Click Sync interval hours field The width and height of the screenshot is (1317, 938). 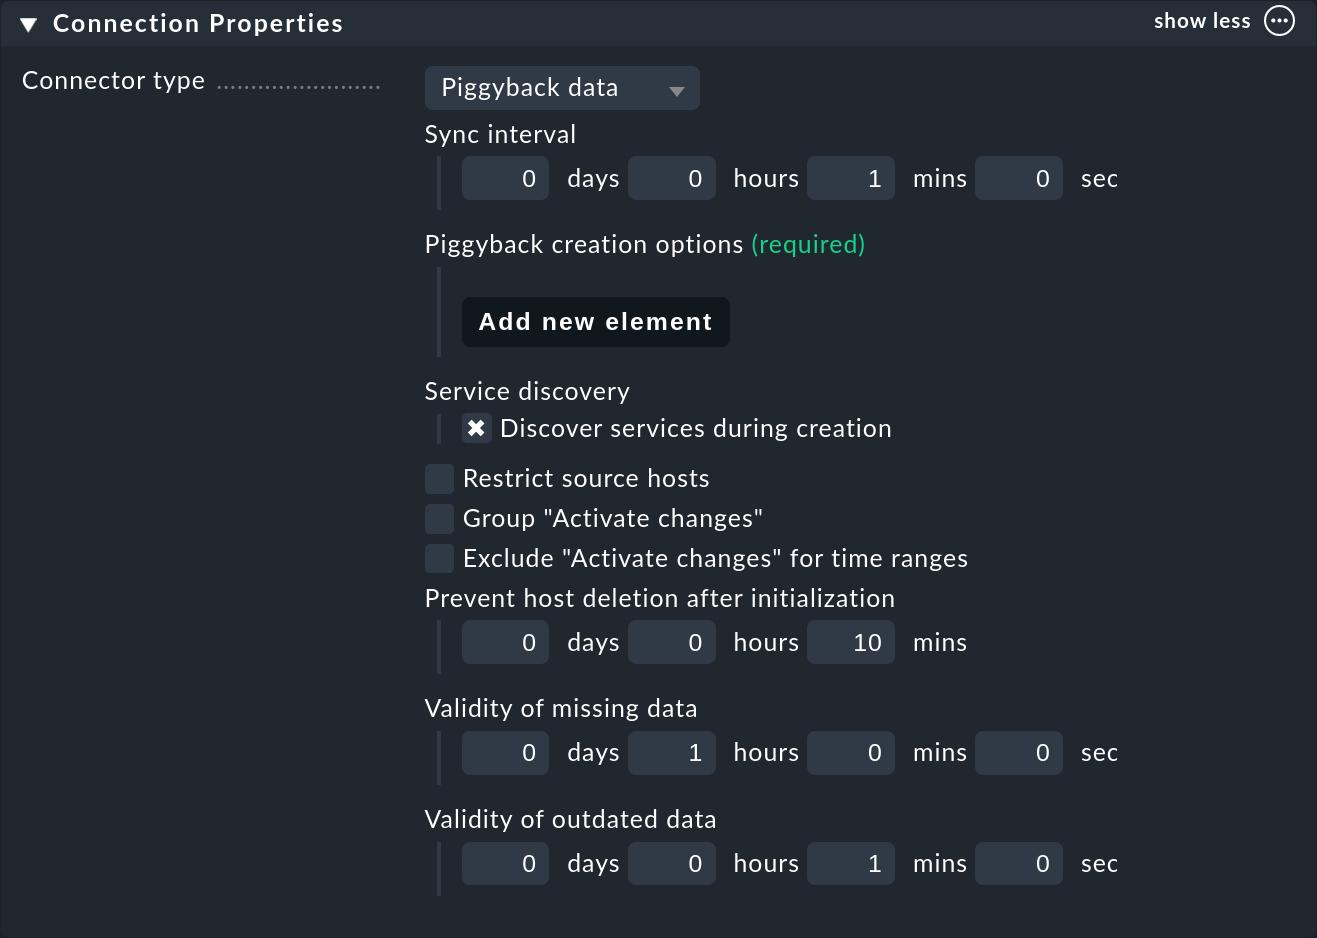pyautogui.click(x=672, y=178)
